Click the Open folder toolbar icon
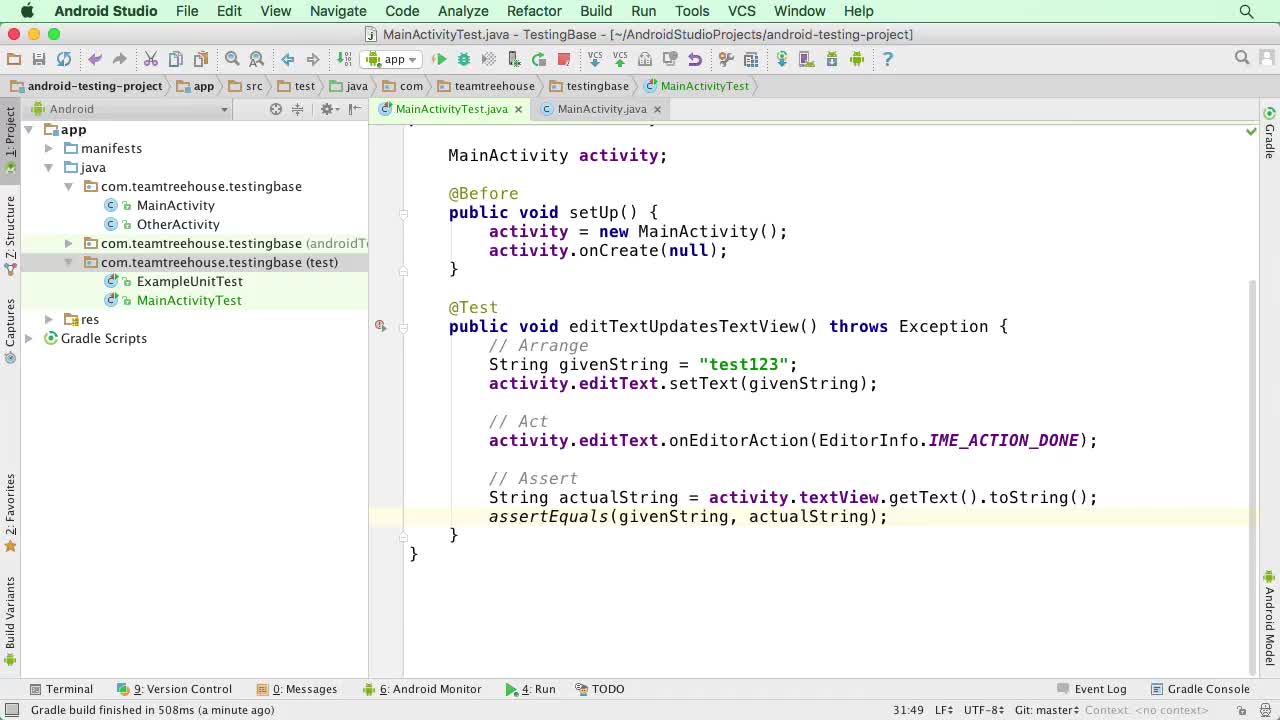 (x=14, y=59)
